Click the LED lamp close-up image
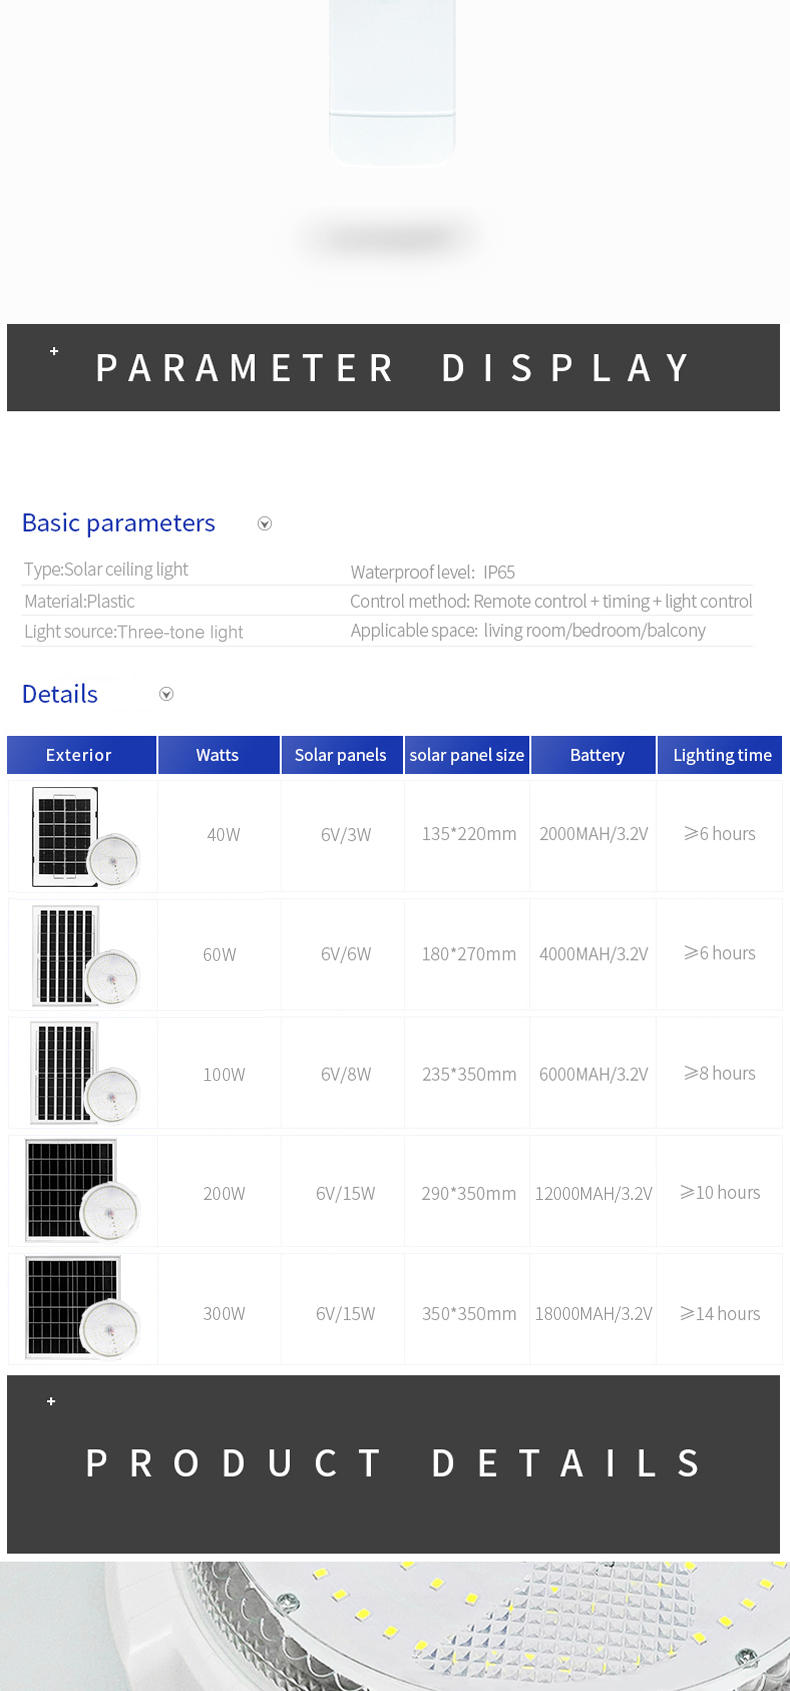The image size is (790, 1691). point(395,1626)
